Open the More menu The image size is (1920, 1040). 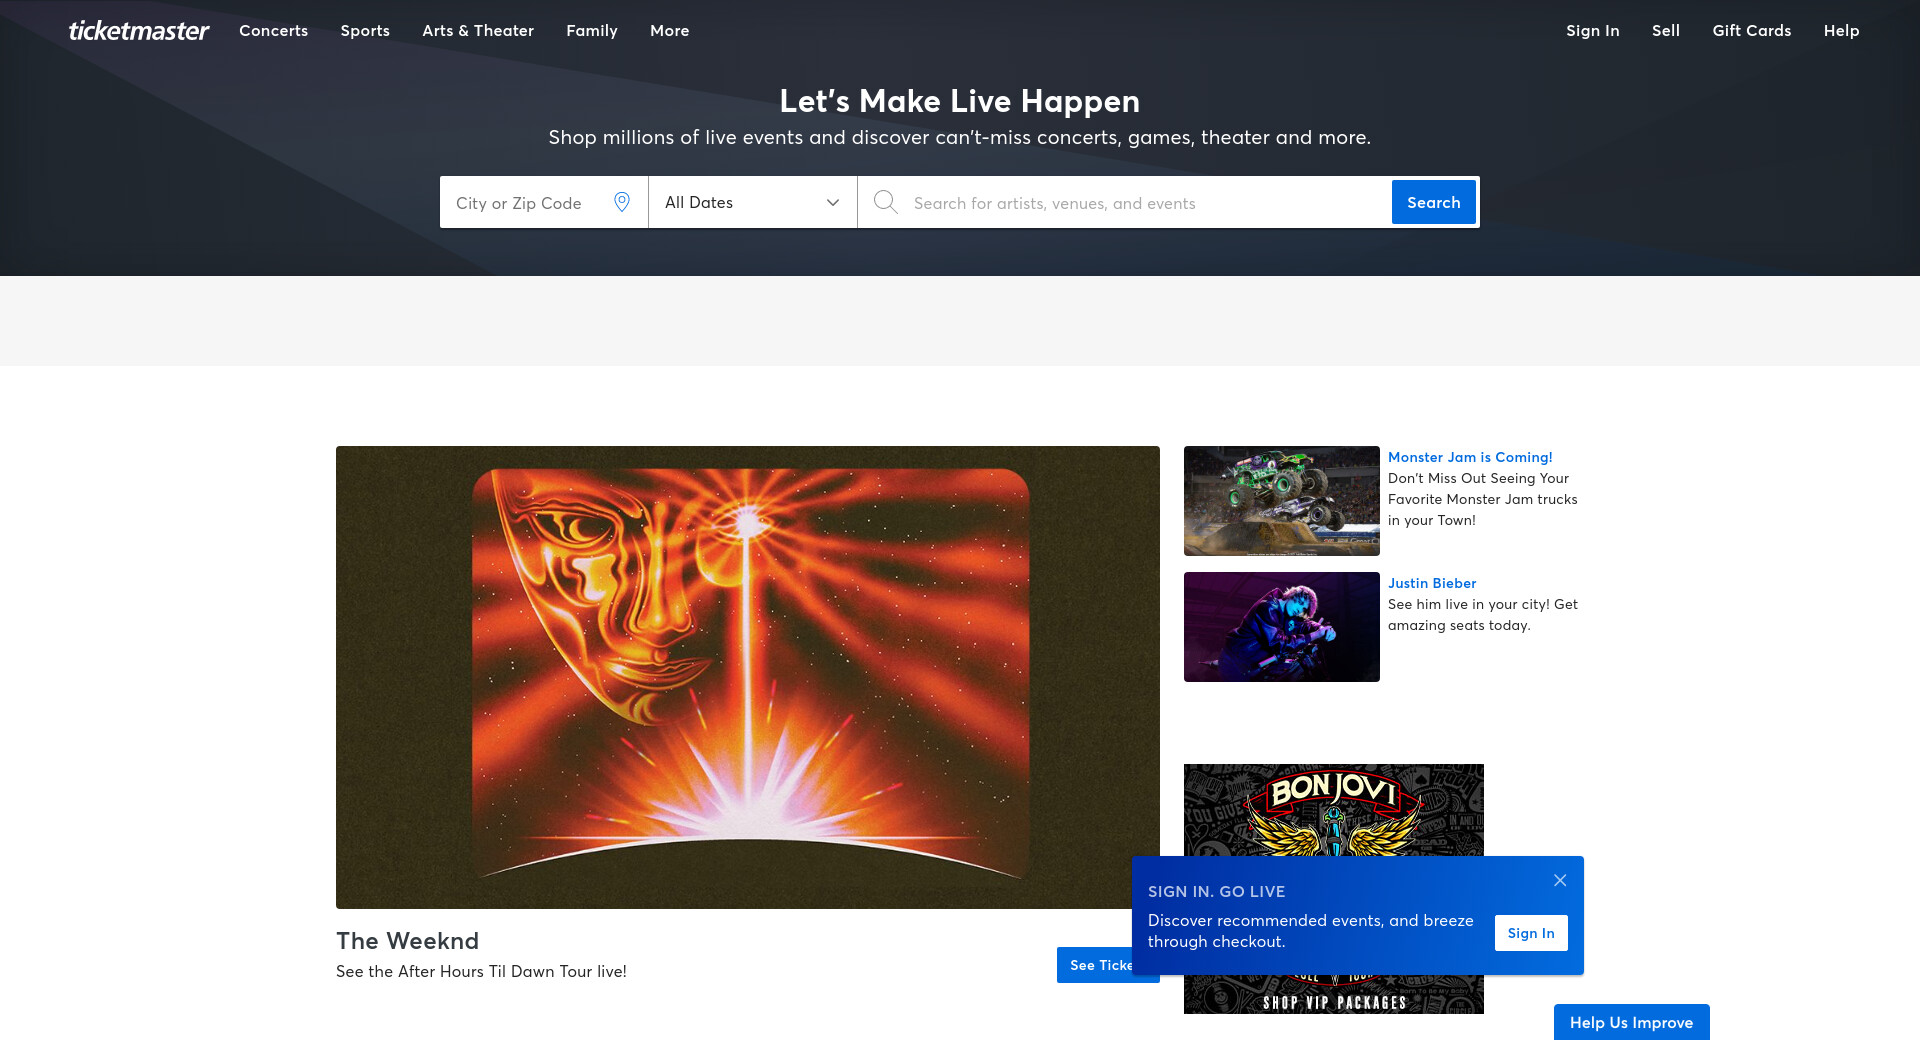[x=669, y=31]
